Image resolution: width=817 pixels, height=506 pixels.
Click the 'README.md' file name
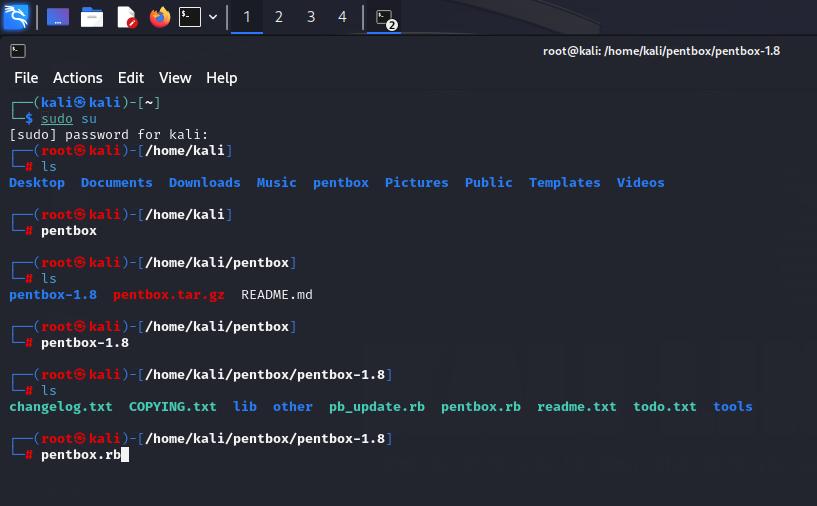[277, 294]
